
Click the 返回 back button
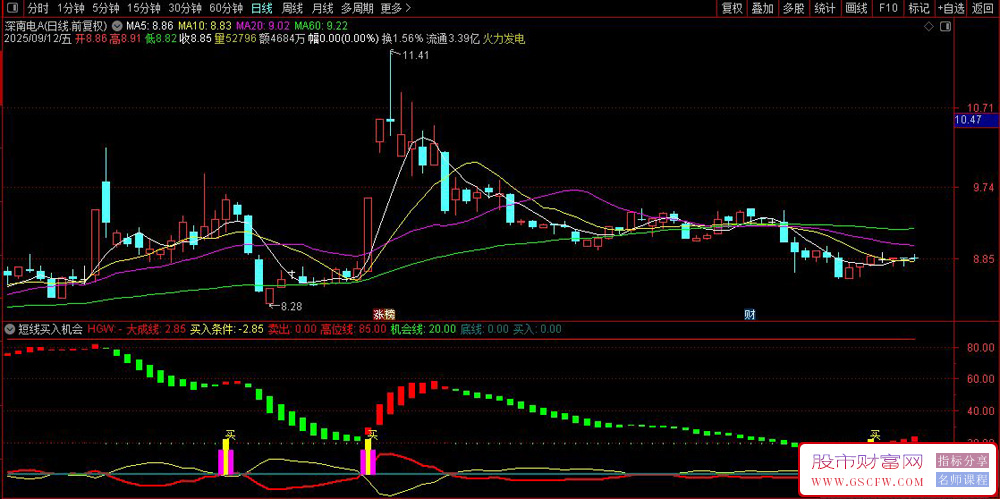click(x=983, y=8)
